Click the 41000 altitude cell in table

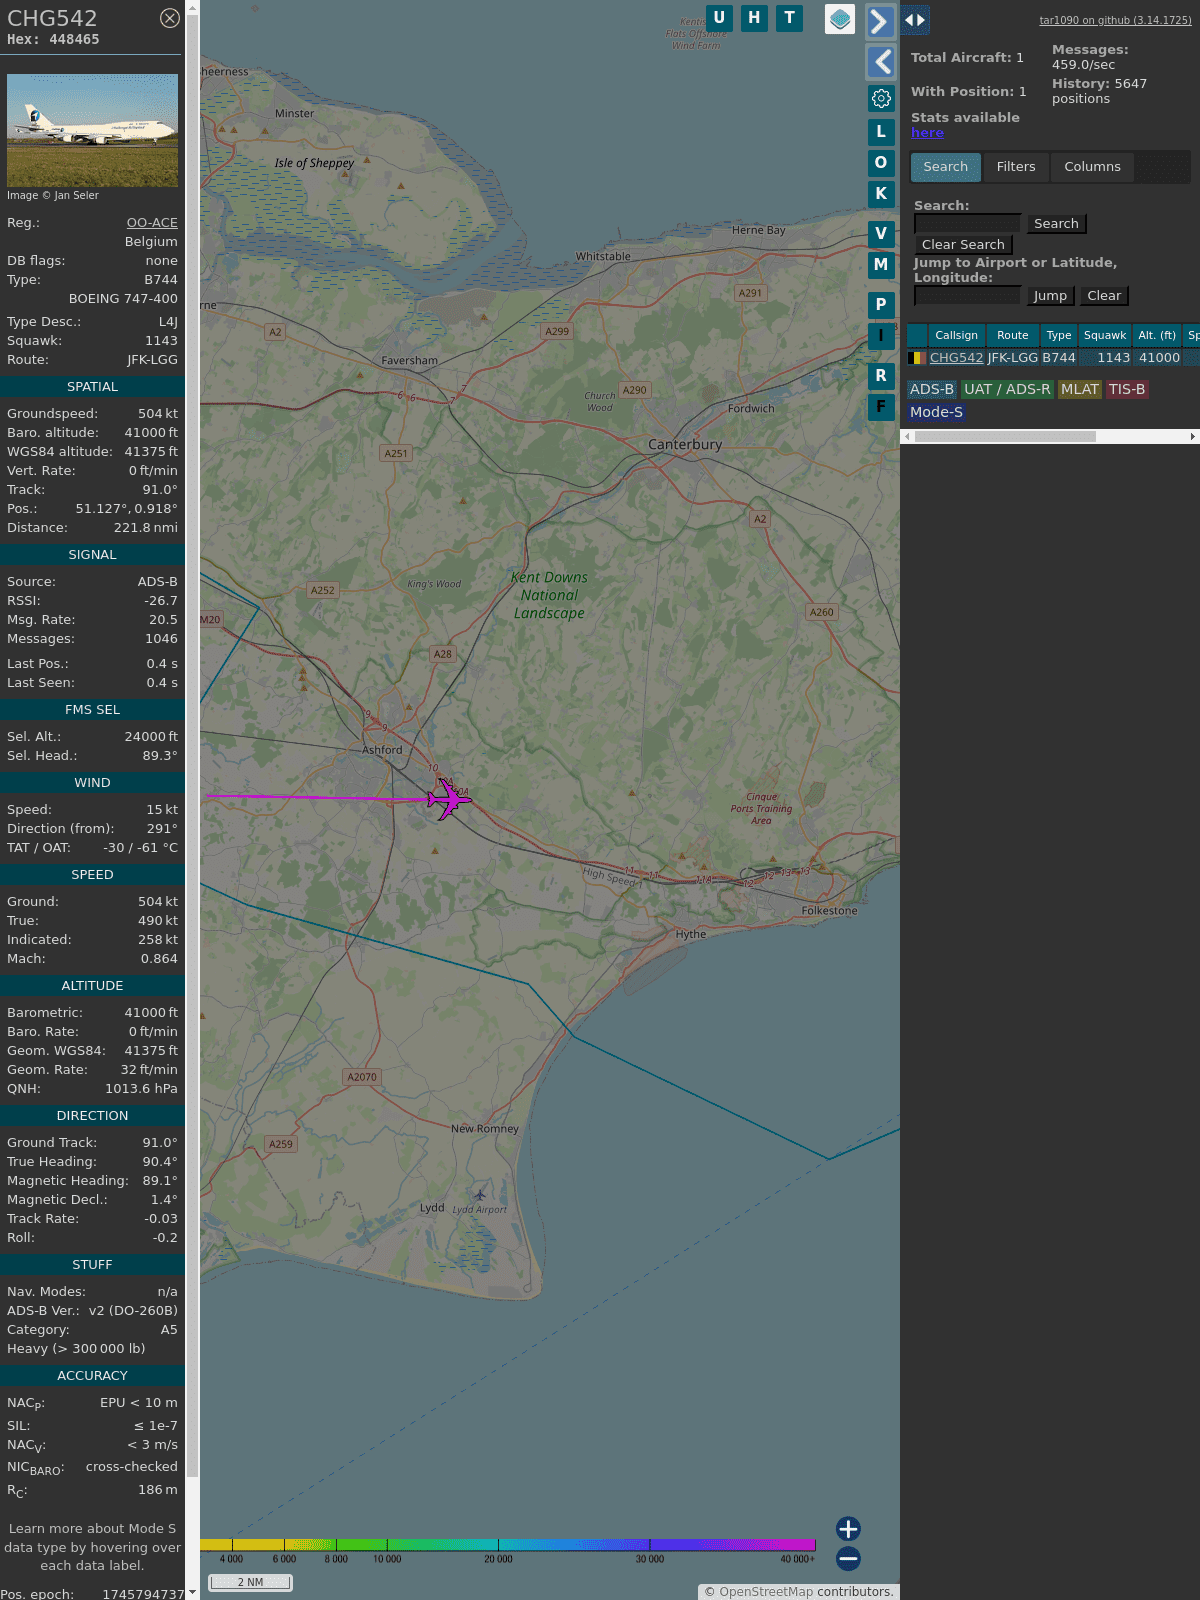point(1159,358)
